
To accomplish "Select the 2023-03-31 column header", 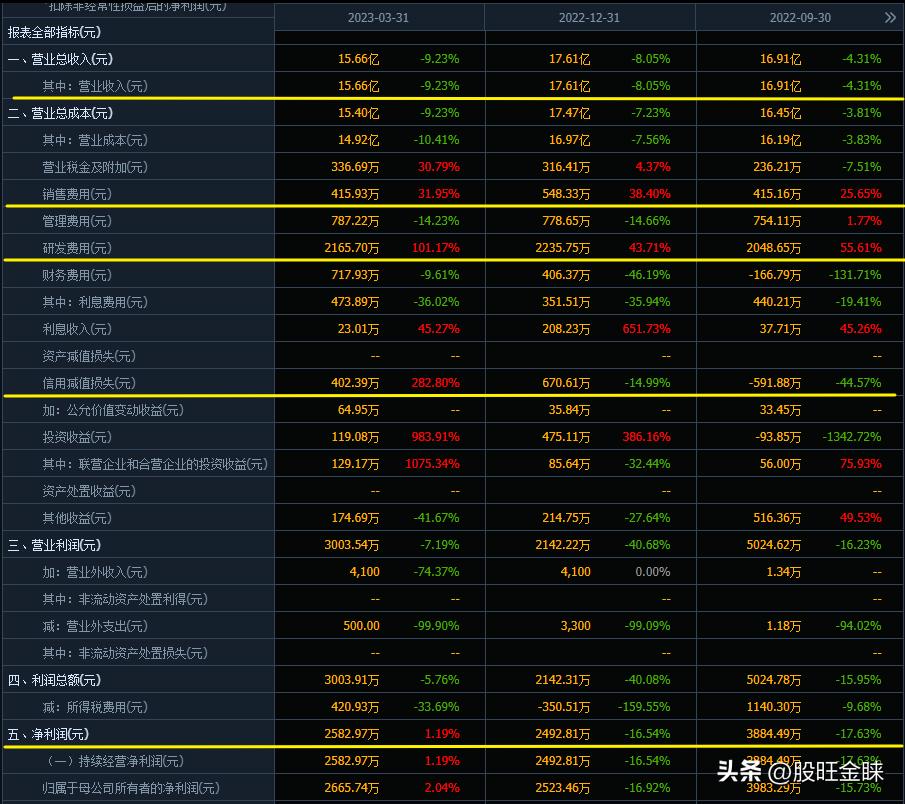I will tap(378, 18).
